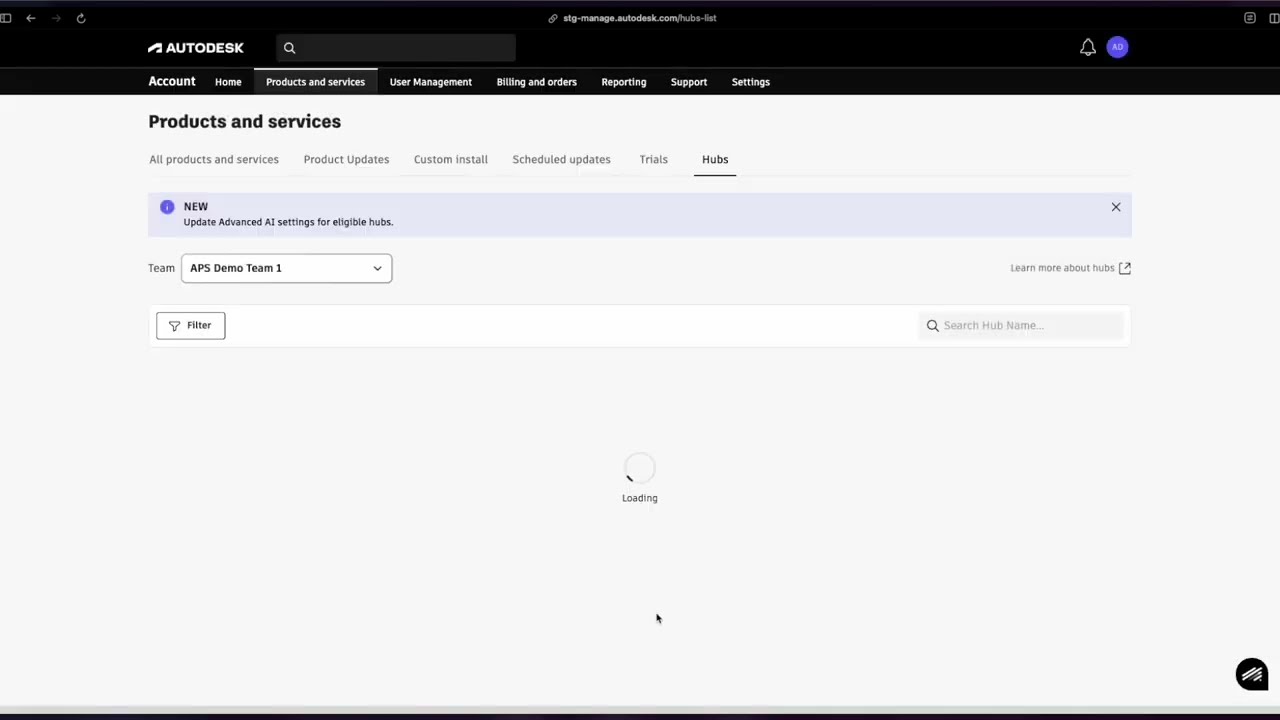Click the Update Advanced AI settings banner text
1280x720 pixels.
[x=288, y=222]
